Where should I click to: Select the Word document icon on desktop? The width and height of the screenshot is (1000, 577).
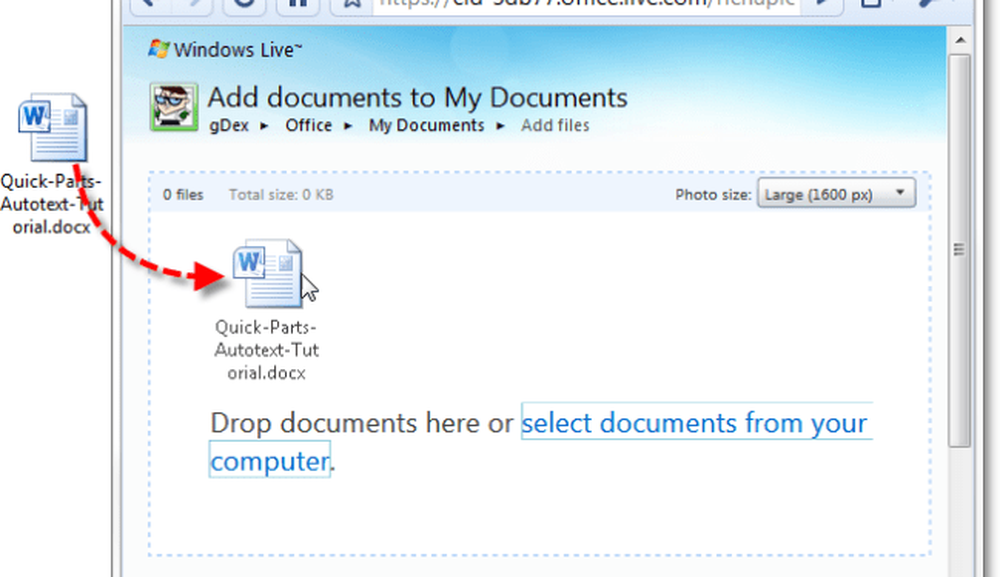point(53,130)
